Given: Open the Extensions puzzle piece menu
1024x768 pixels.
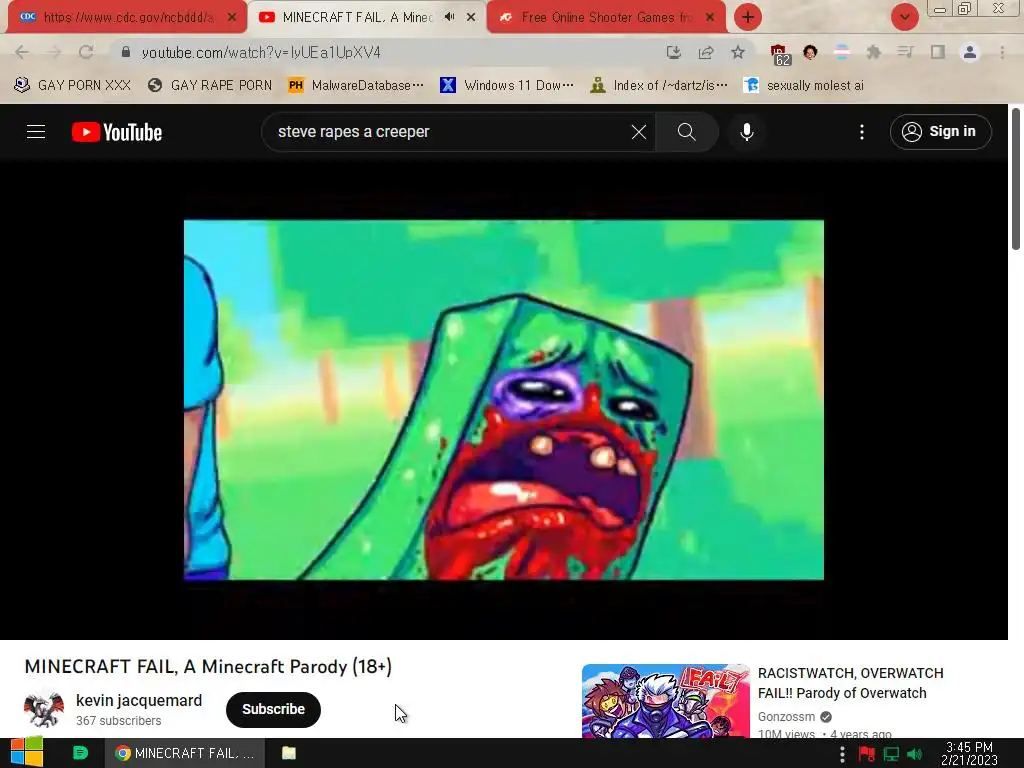Looking at the screenshot, I should click(x=874, y=52).
